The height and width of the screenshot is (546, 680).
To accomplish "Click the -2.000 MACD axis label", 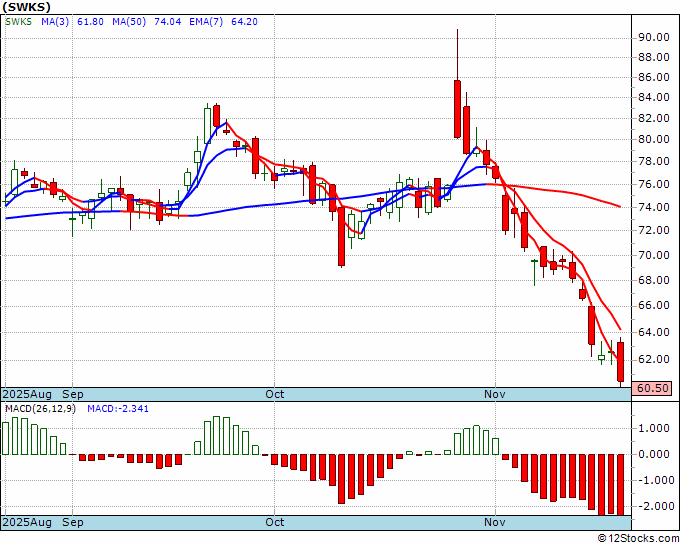I will (x=656, y=507).
